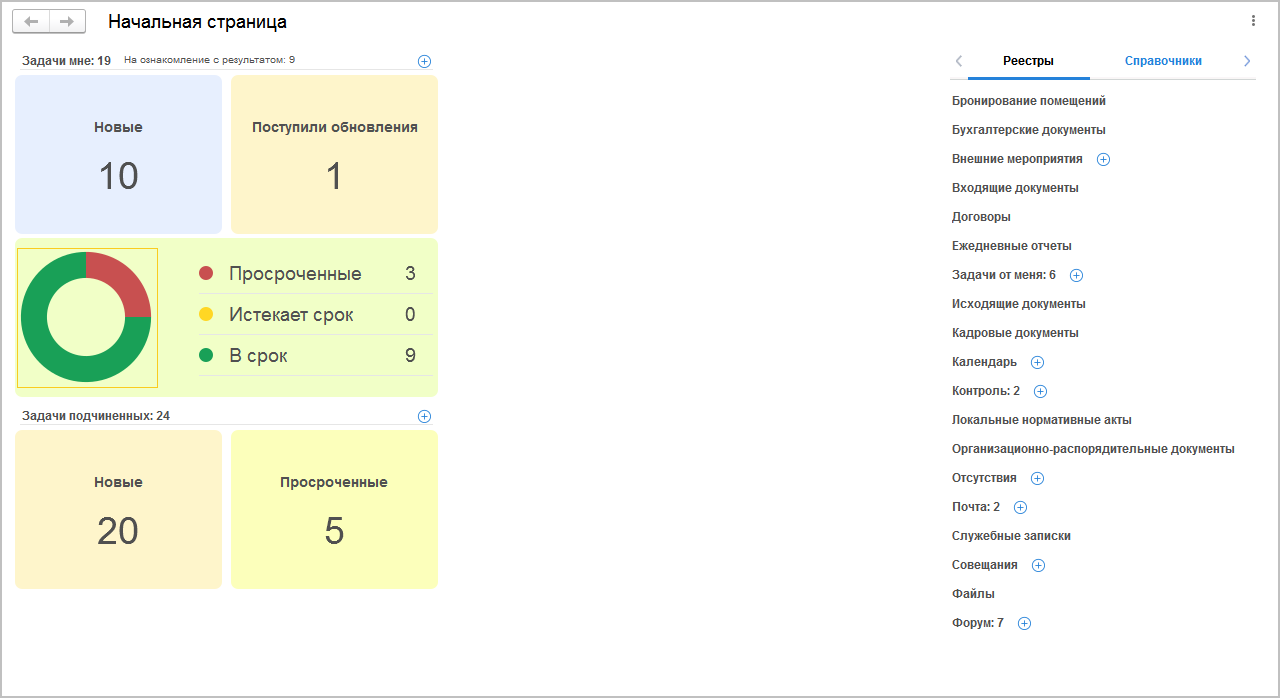Switch to the Реестры tab
Viewport: 1280px width, 698px height.
(x=1028, y=61)
